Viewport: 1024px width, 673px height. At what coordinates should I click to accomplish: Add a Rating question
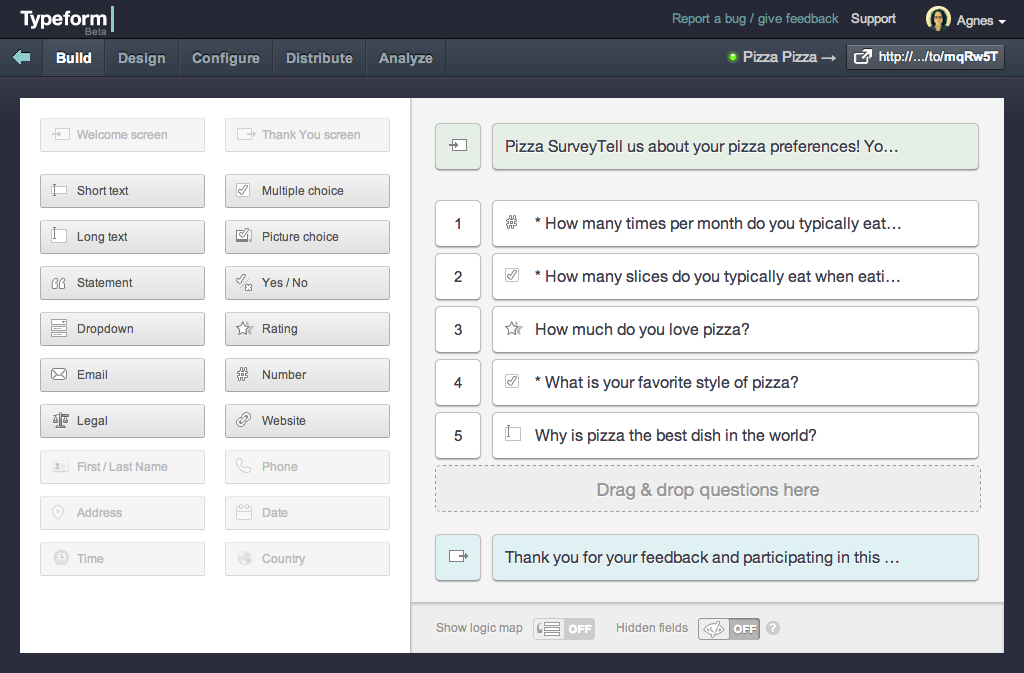[x=308, y=329]
